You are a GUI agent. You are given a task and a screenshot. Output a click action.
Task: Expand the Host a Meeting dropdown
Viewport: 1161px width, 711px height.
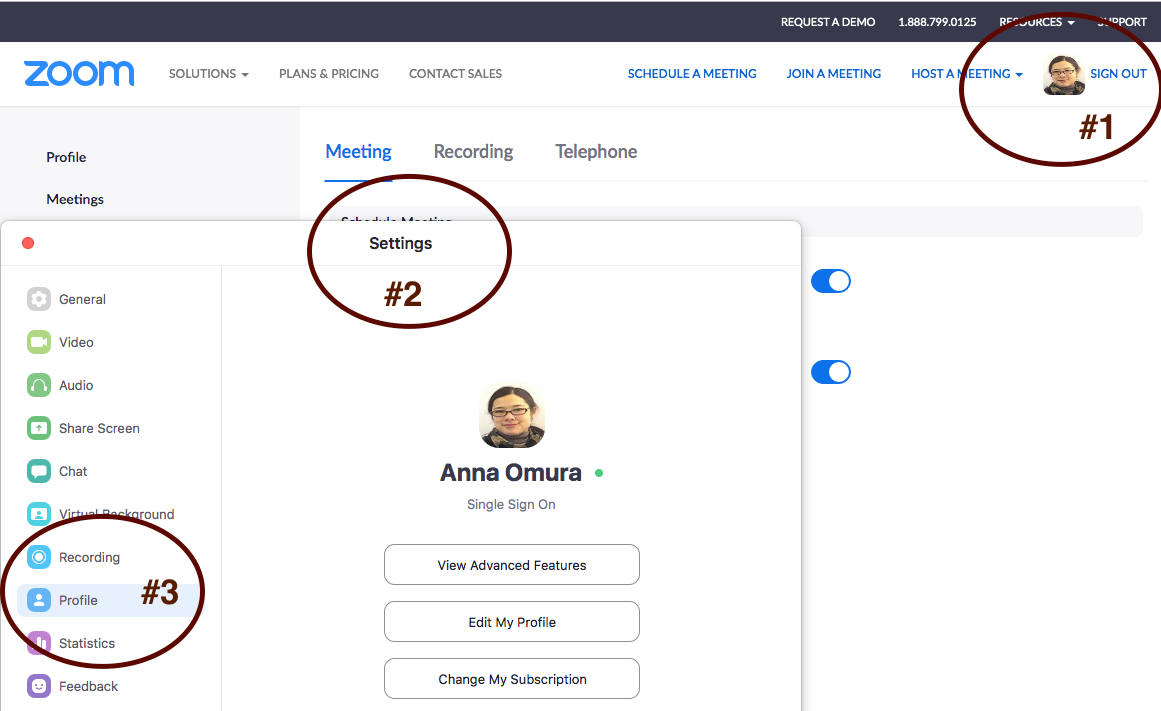(x=967, y=74)
